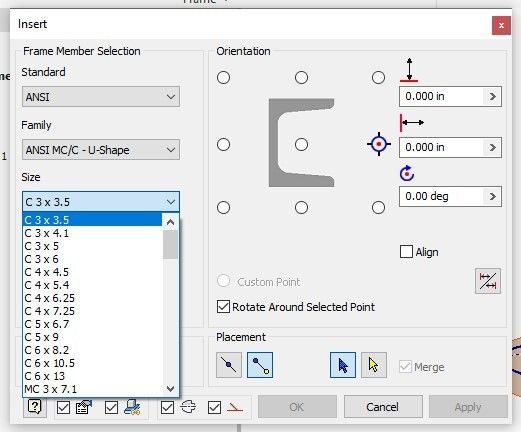
Task: Activate yellow arrow selection tool
Action: (374, 365)
